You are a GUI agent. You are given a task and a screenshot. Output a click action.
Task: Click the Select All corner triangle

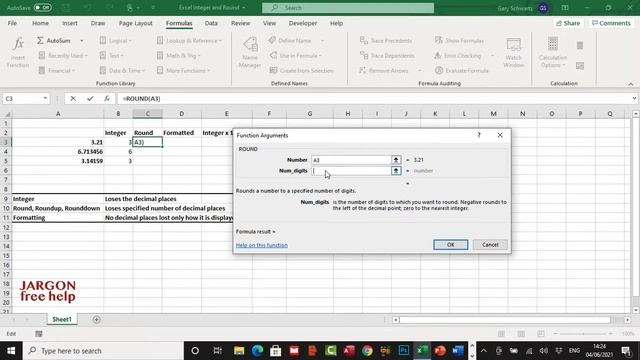tap(7, 114)
